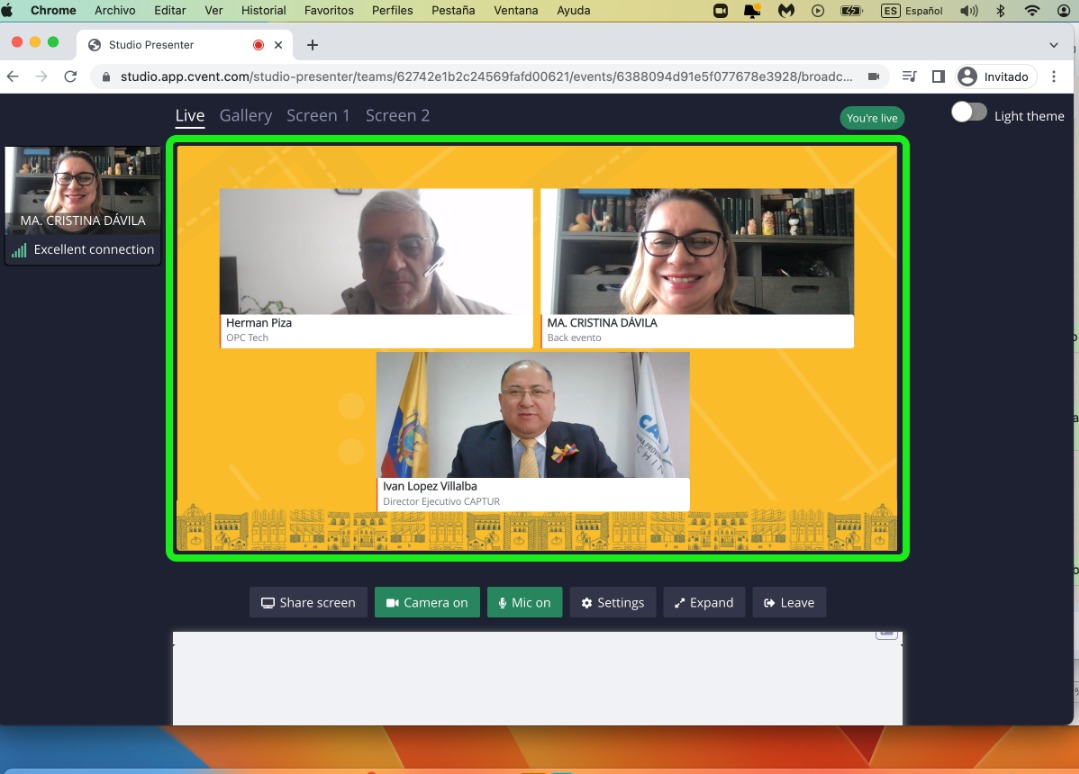
Task: Open the Chrome menu in menu bar
Action: coord(53,10)
